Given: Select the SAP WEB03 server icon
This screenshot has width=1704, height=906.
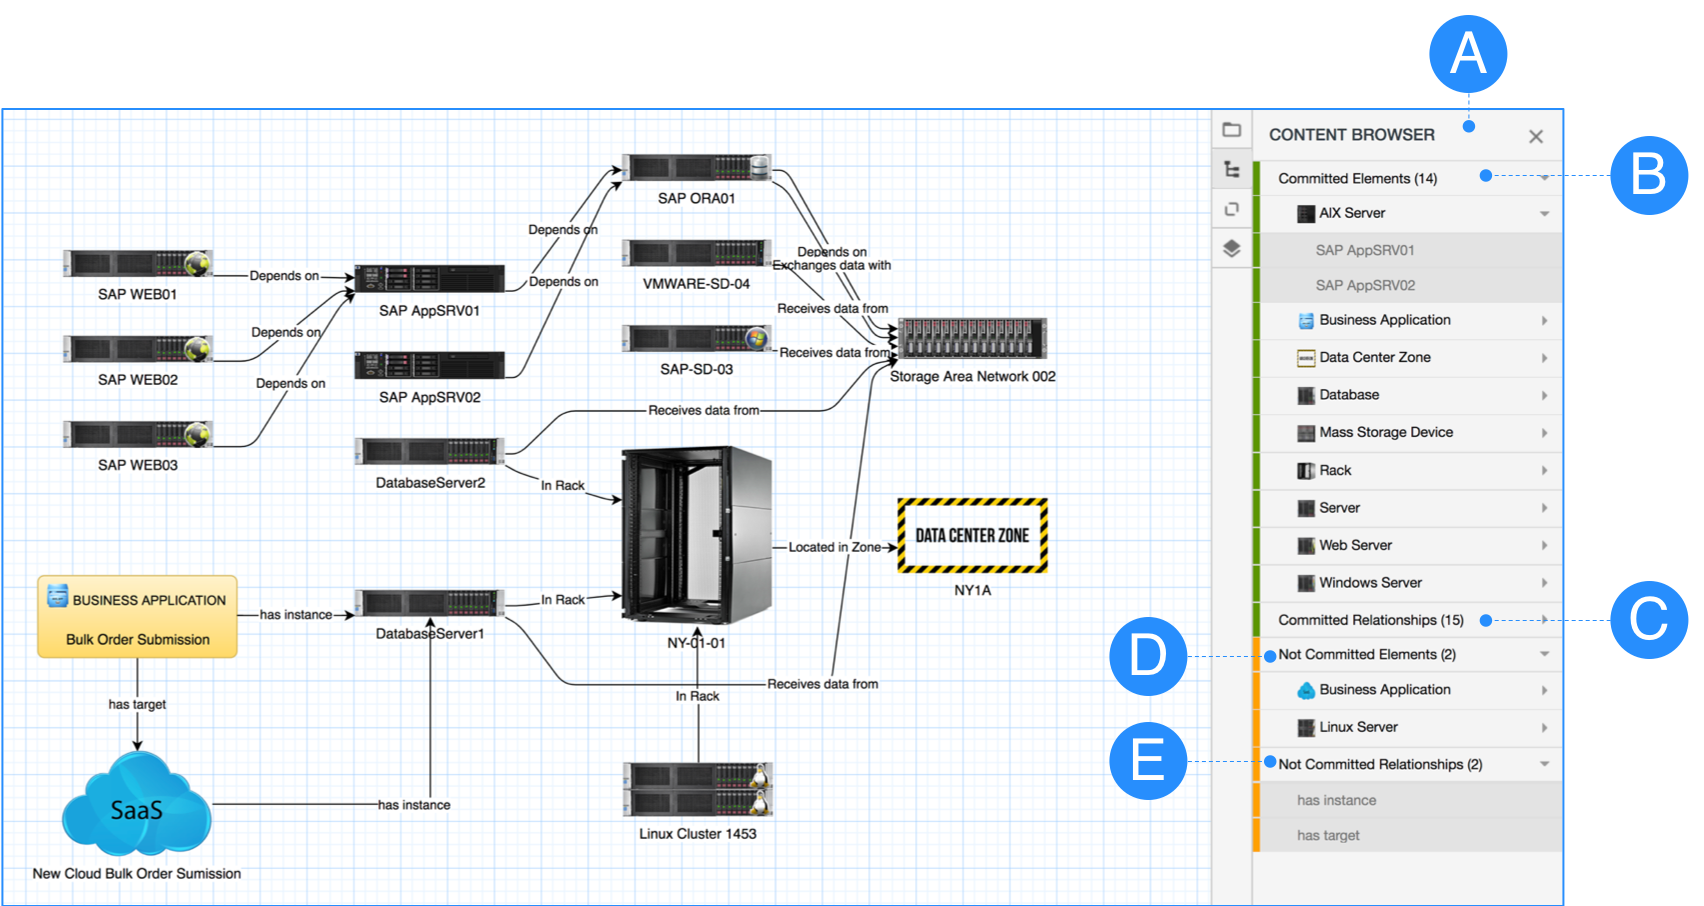Looking at the screenshot, I should pyautogui.click(x=138, y=435).
